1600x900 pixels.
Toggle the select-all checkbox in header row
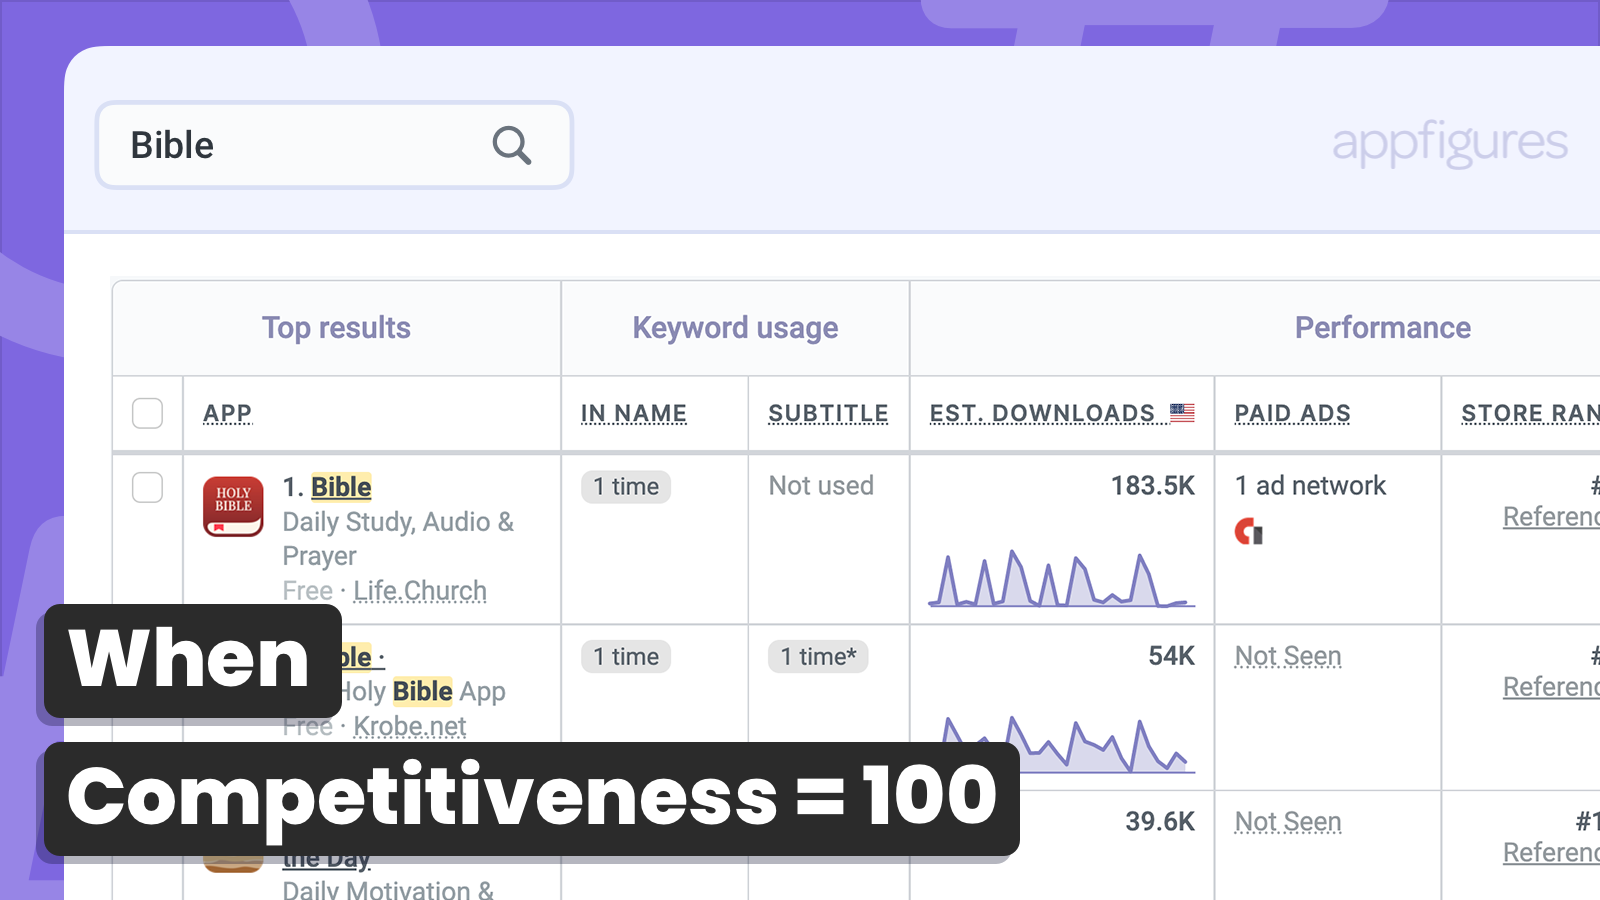(x=148, y=413)
